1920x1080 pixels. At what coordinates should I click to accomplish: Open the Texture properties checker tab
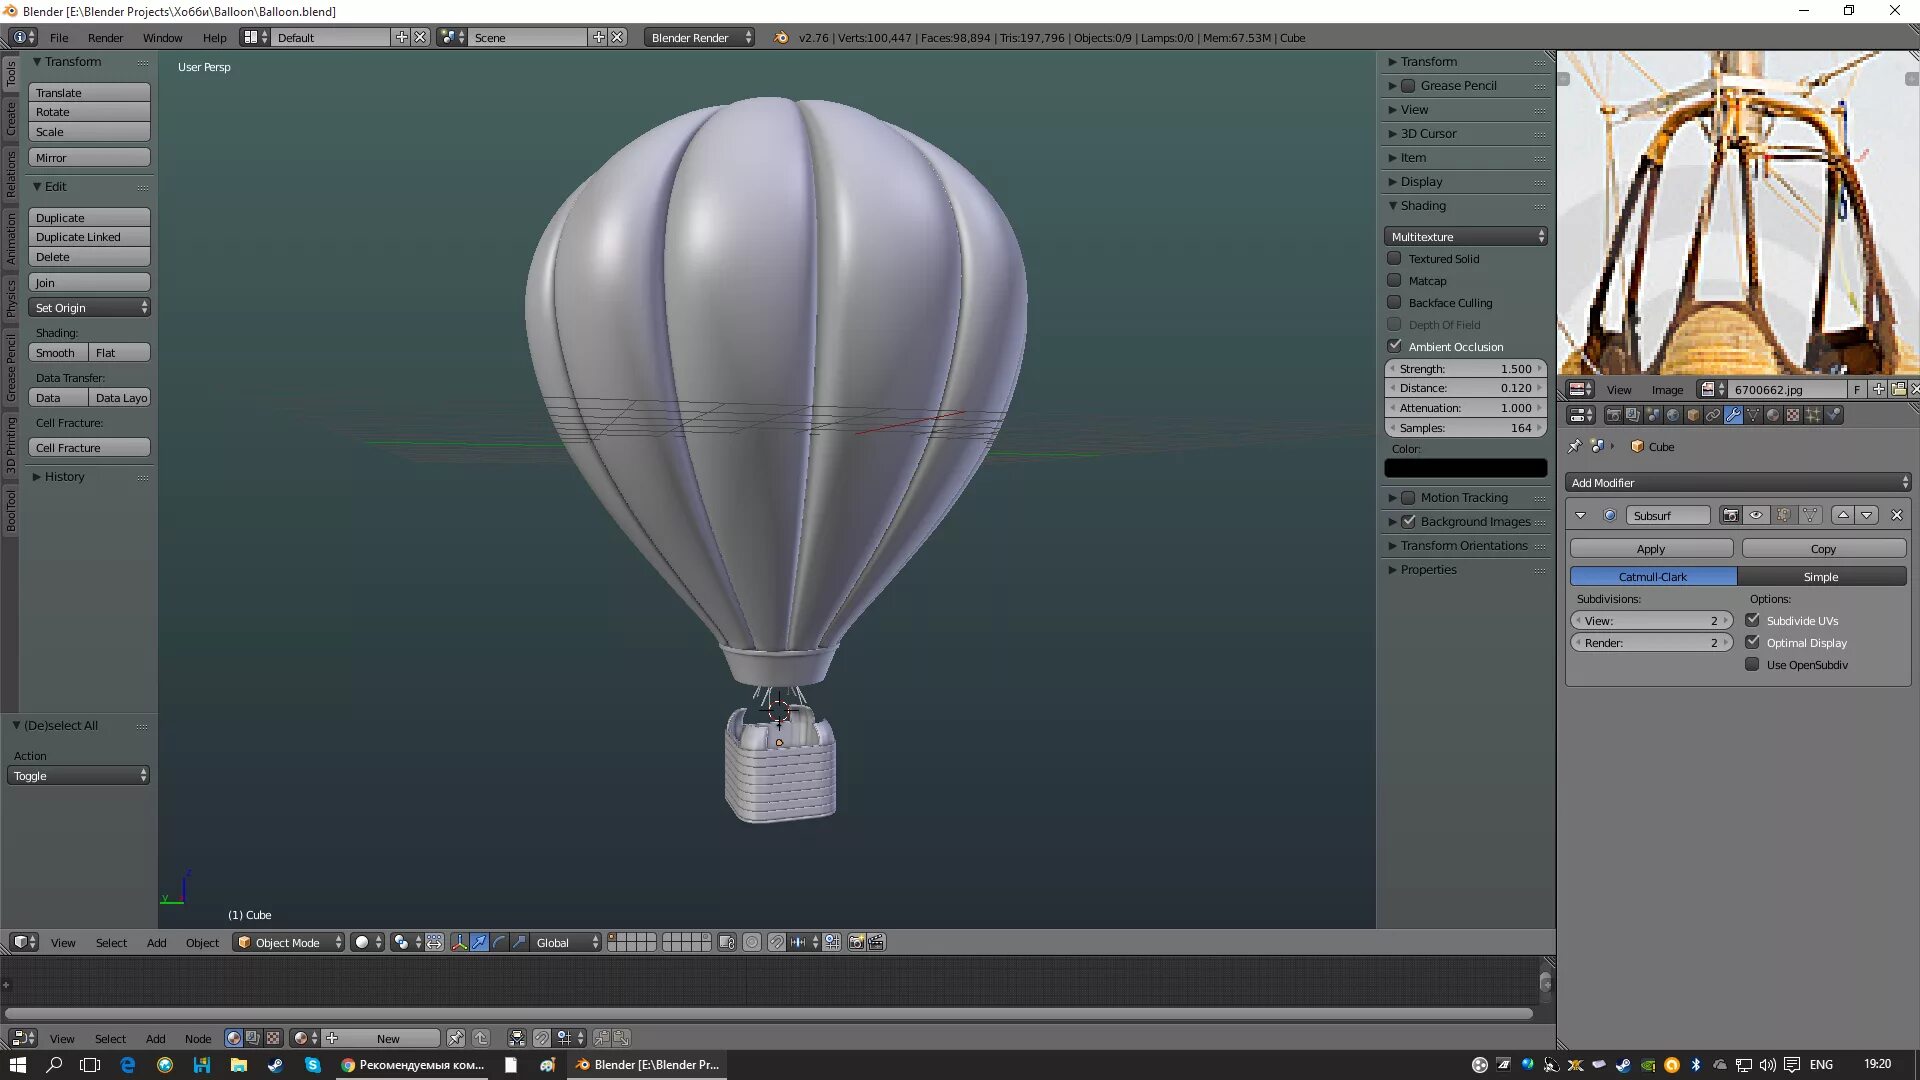point(1793,415)
